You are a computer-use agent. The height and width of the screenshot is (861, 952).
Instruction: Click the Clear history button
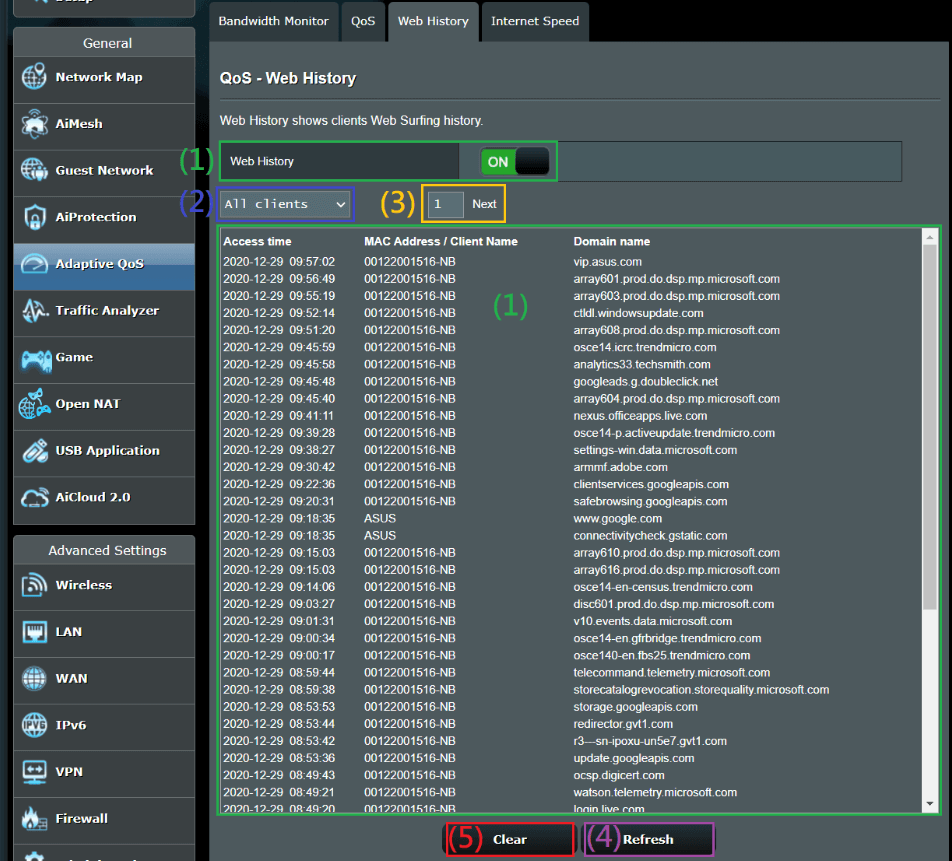pos(510,839)
